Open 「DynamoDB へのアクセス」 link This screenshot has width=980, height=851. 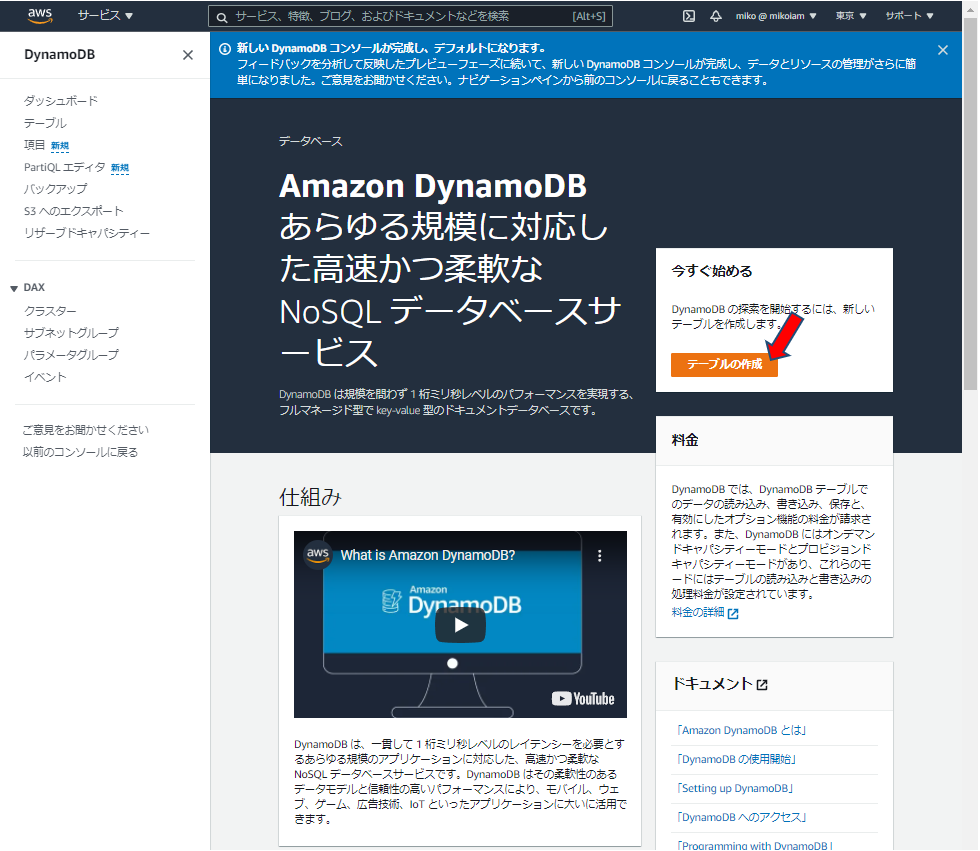(742, 817)
